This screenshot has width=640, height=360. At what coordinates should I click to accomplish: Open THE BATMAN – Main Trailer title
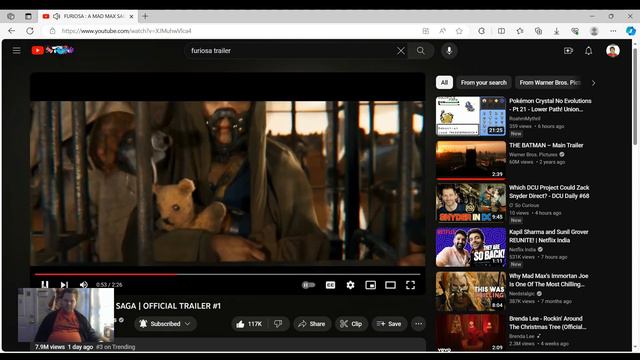546,145
